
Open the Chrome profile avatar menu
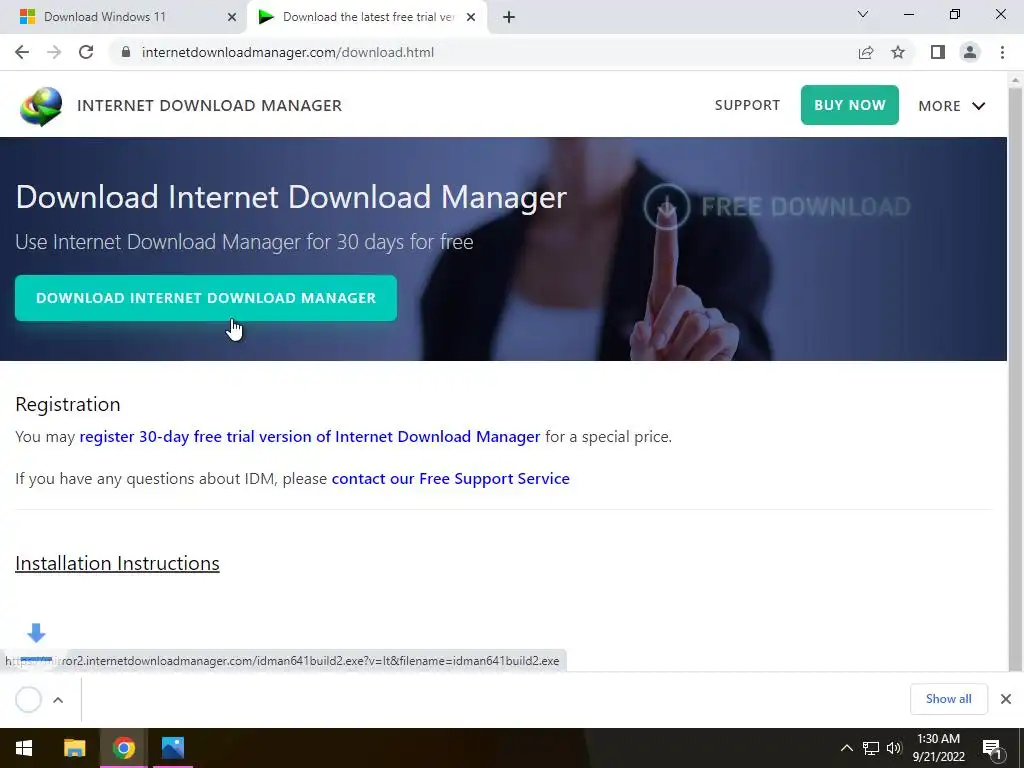click(970, 52)
